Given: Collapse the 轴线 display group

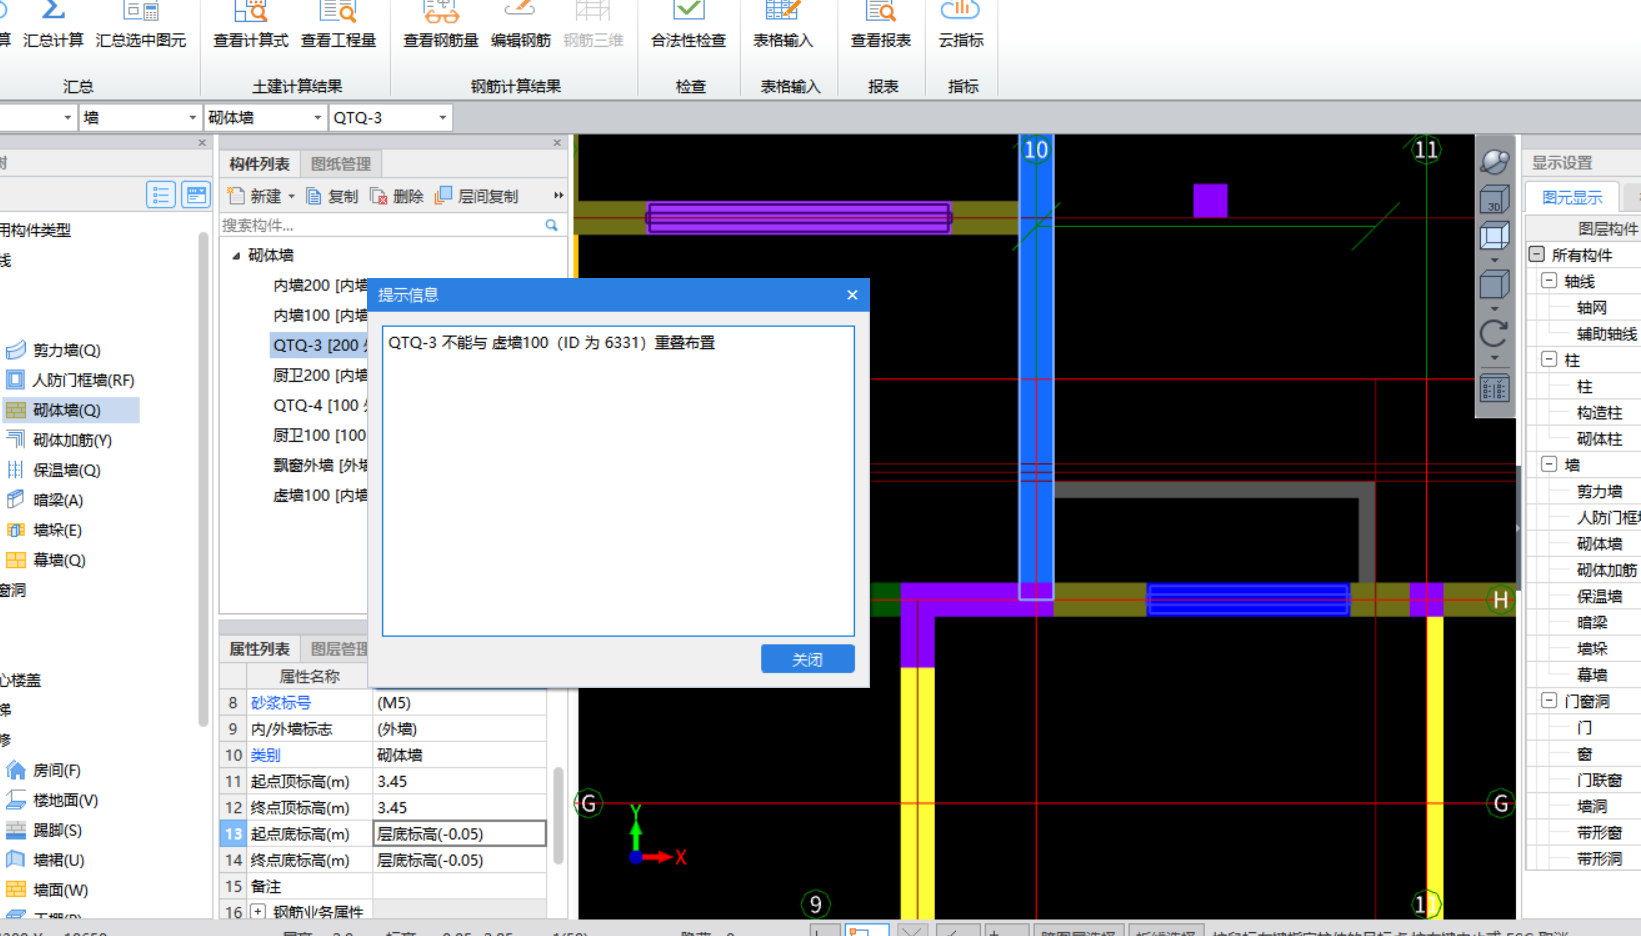Looking at the screenshot, I should 1549,281.
